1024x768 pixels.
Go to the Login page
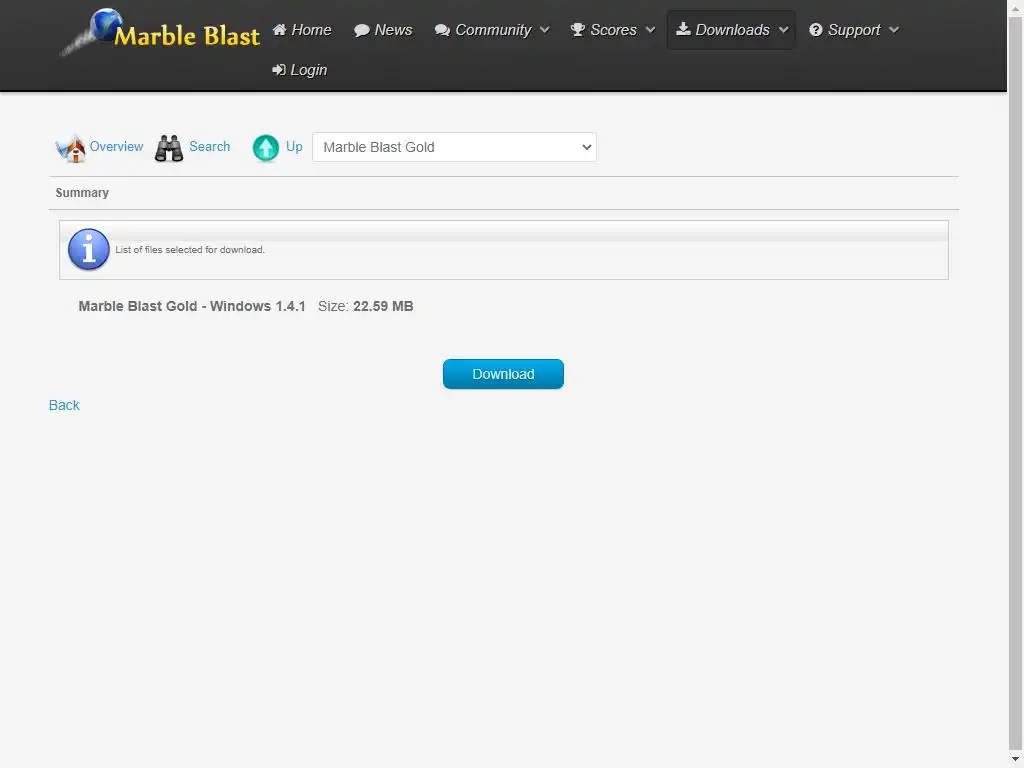tap(300, 70)
